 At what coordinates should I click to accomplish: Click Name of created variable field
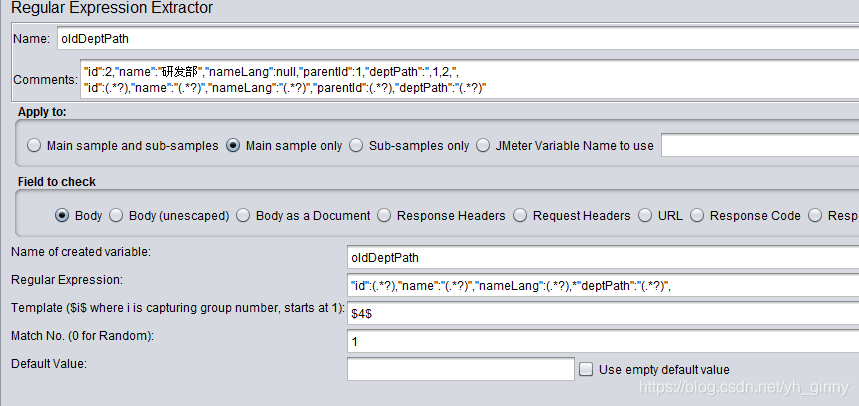click(x=603, y=258)
